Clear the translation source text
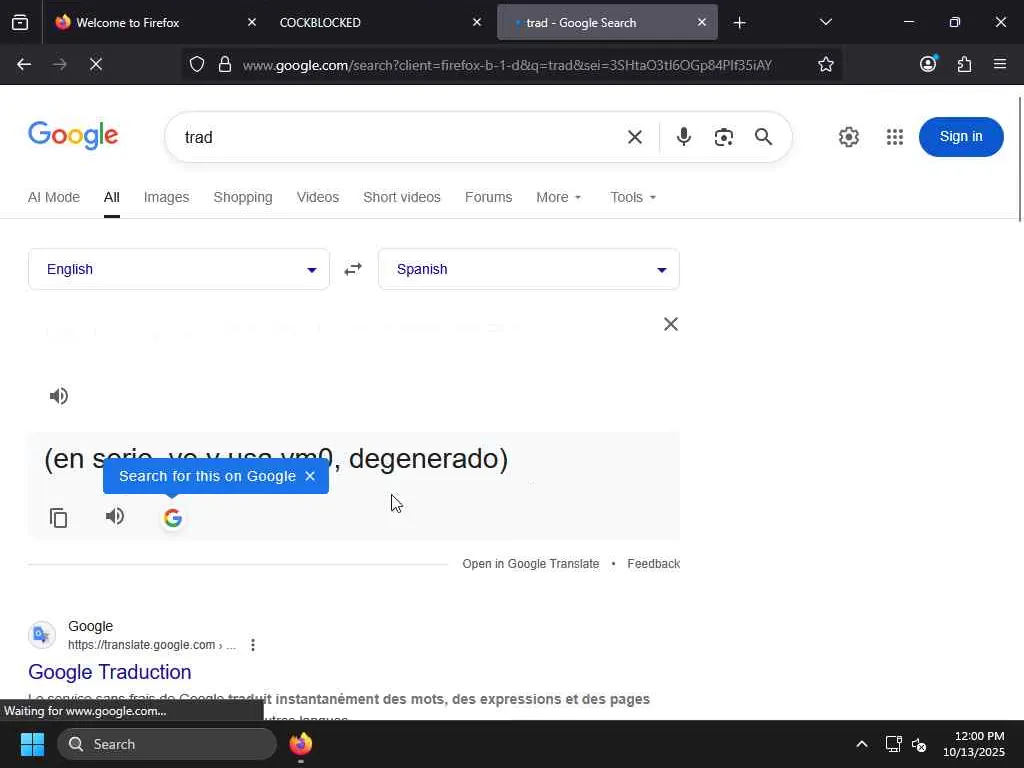The image size is (1024, 768). pos(671,324)
